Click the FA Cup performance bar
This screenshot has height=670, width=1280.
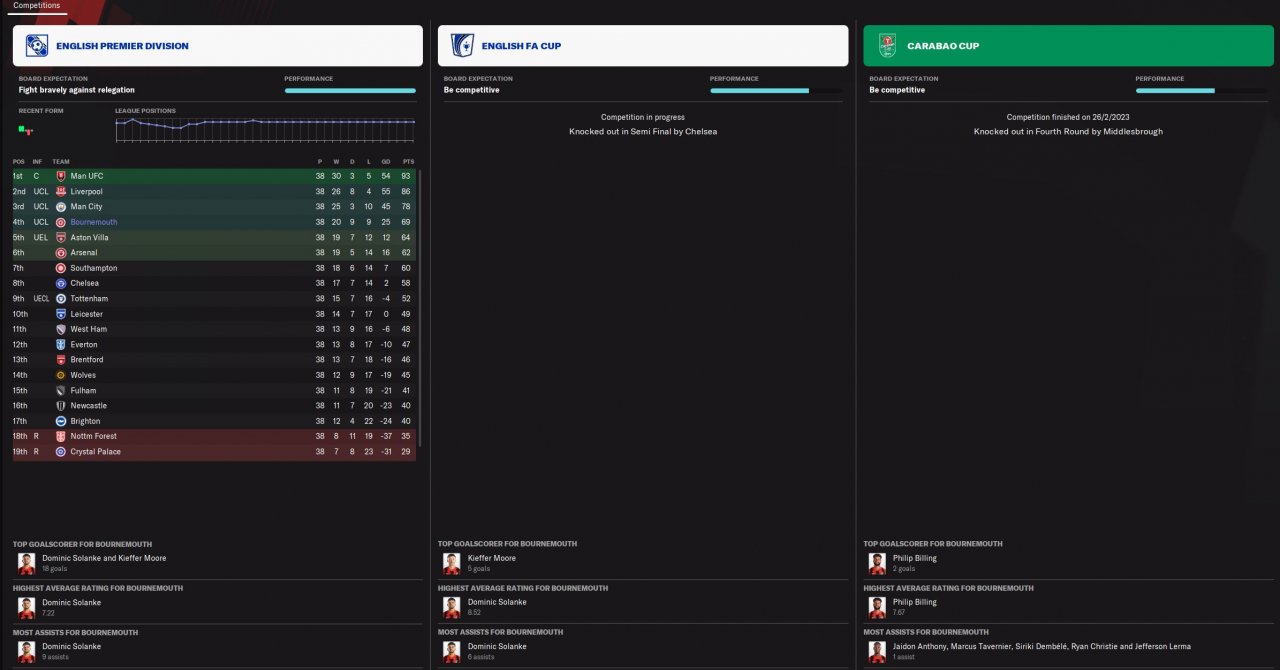click(776, 91)
